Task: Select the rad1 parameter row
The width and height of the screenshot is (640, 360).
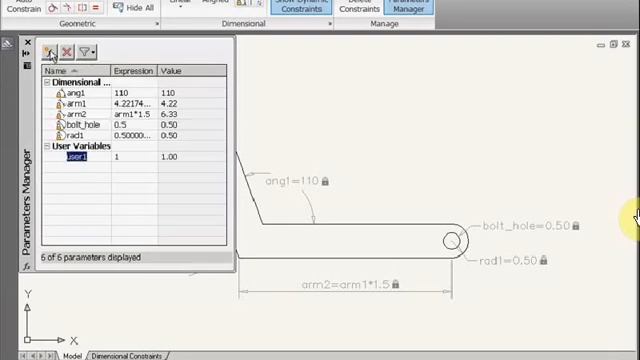Action: click(x=134, y=136)
